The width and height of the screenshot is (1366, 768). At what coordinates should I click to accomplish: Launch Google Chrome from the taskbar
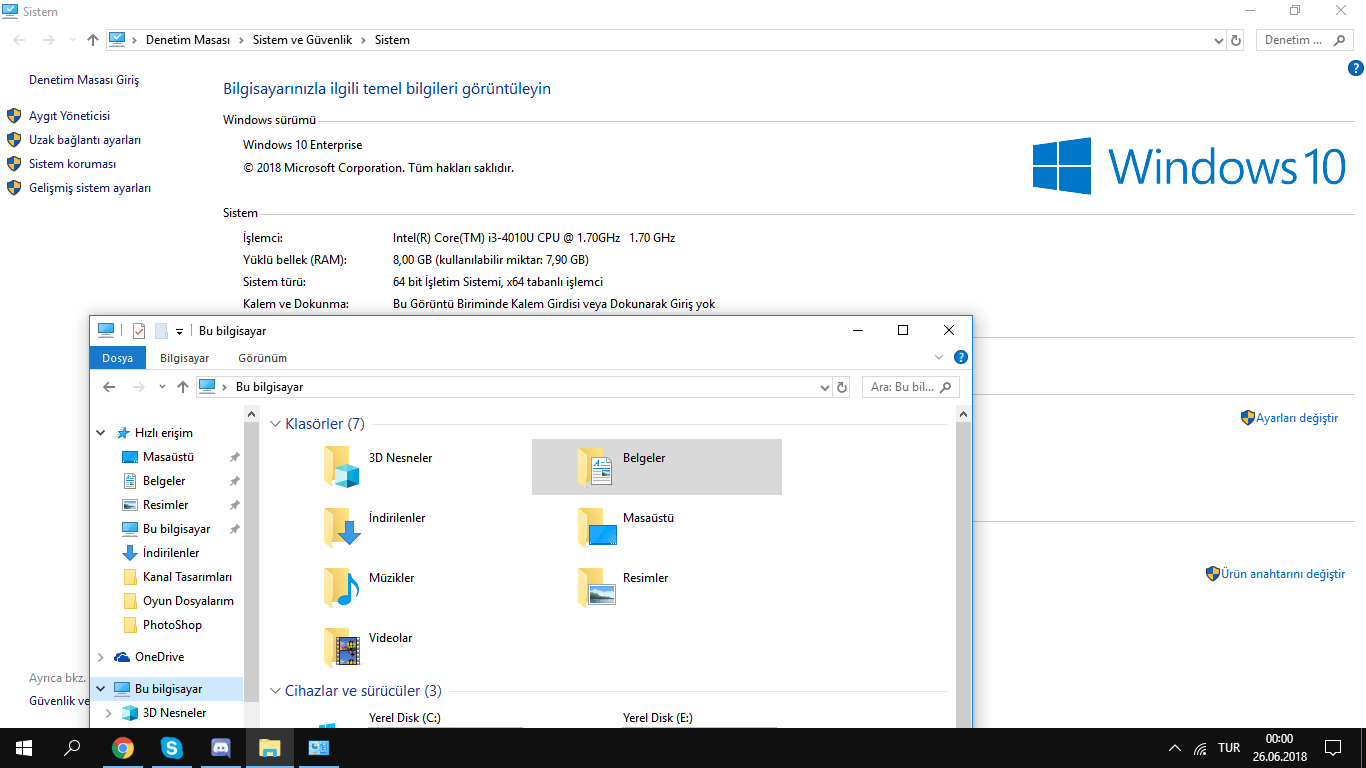coord(123,747)
